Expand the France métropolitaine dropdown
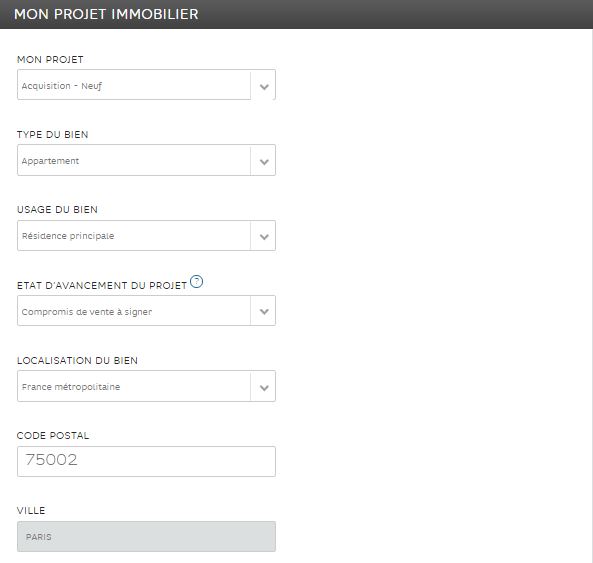The width and height of the screenshot is (593, 563). (146, 386)
